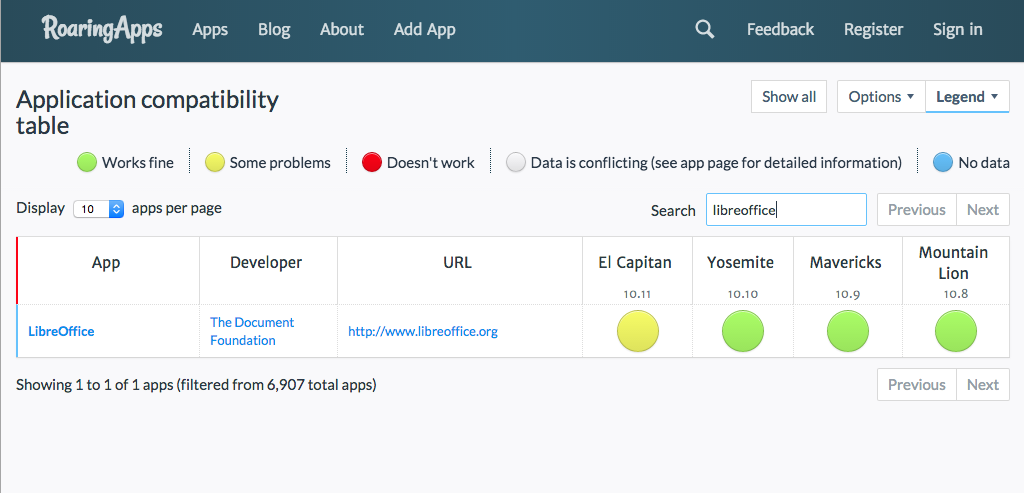Visit the http://www.libreoffice.org link
The width and height of the screenshot is (1024, 493).
(x=423, y=331)
